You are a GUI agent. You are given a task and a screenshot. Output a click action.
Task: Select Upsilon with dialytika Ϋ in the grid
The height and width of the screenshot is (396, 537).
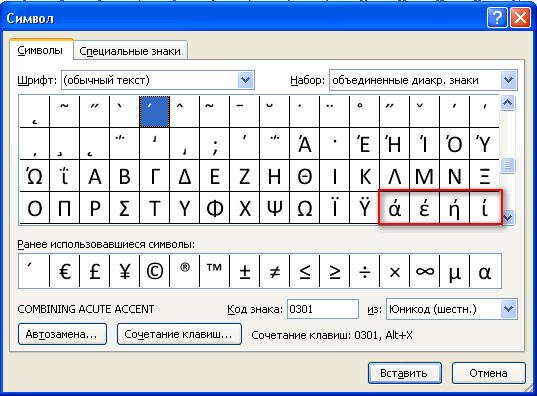coord(364,208)
